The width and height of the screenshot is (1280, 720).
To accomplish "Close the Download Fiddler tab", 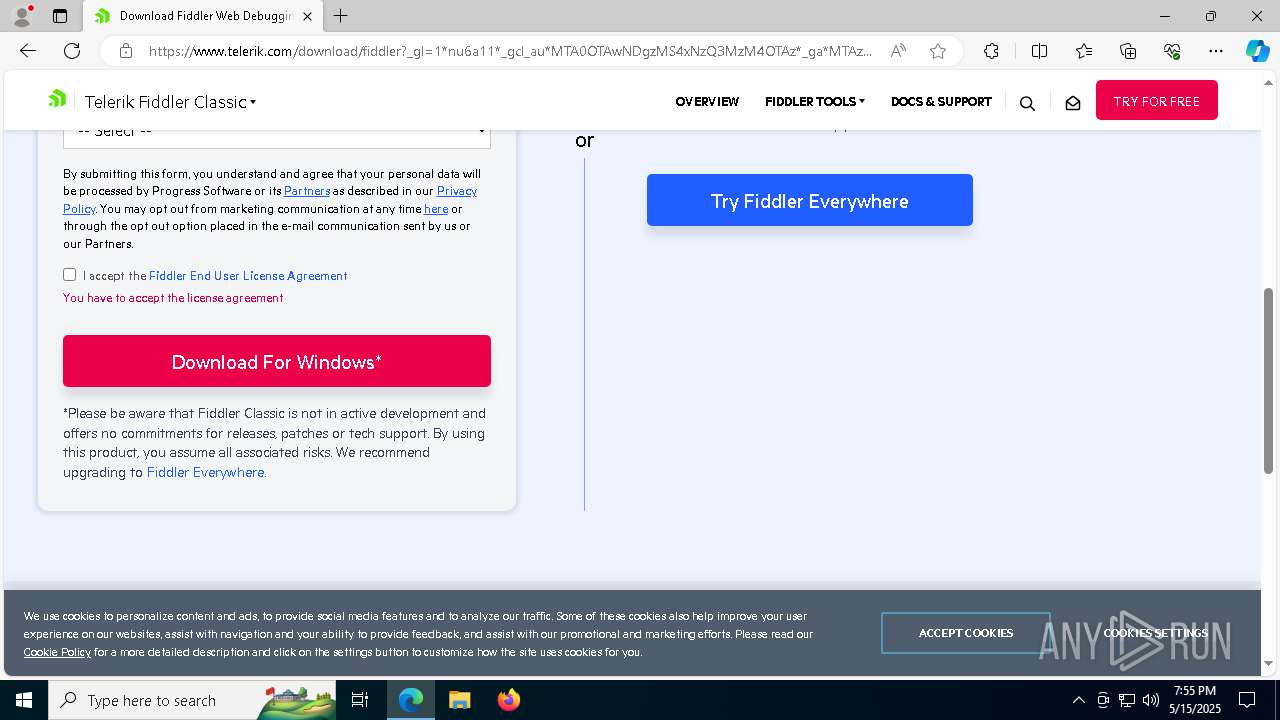I will tap(308, 16).
